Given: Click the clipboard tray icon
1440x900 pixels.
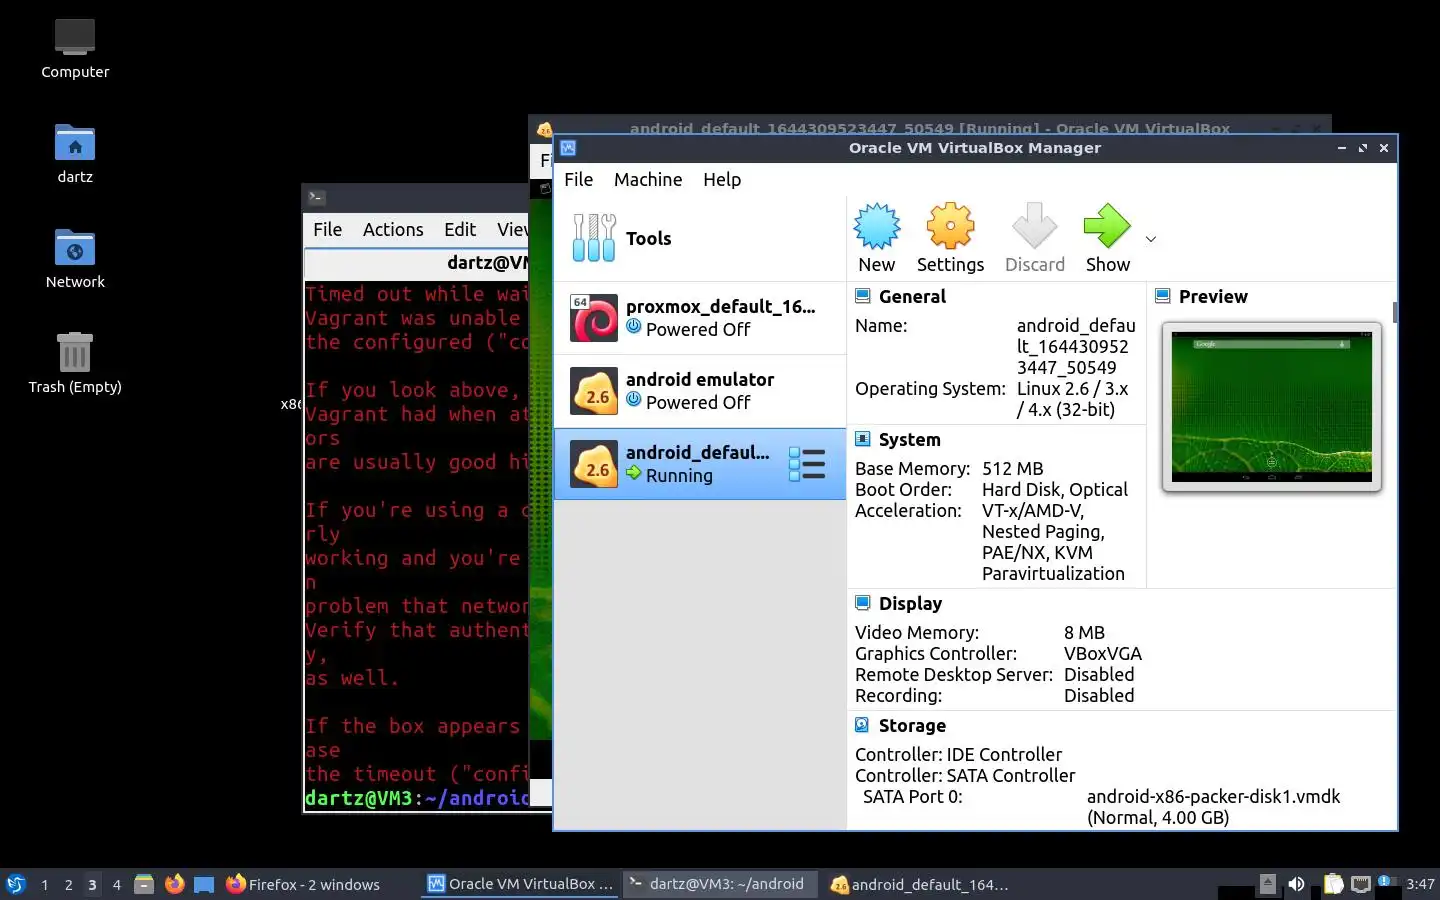Looking at the screenshot, I should (1333, 884).
